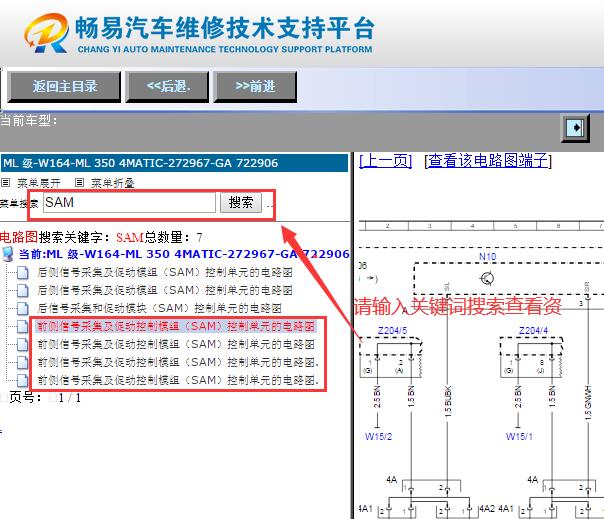
Task: Collapse all menus via 菜单折叠
Action: click(x=112, y=183)
